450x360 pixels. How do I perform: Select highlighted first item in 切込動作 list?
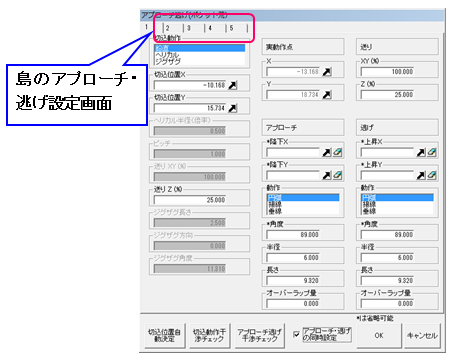coord(200,48)
